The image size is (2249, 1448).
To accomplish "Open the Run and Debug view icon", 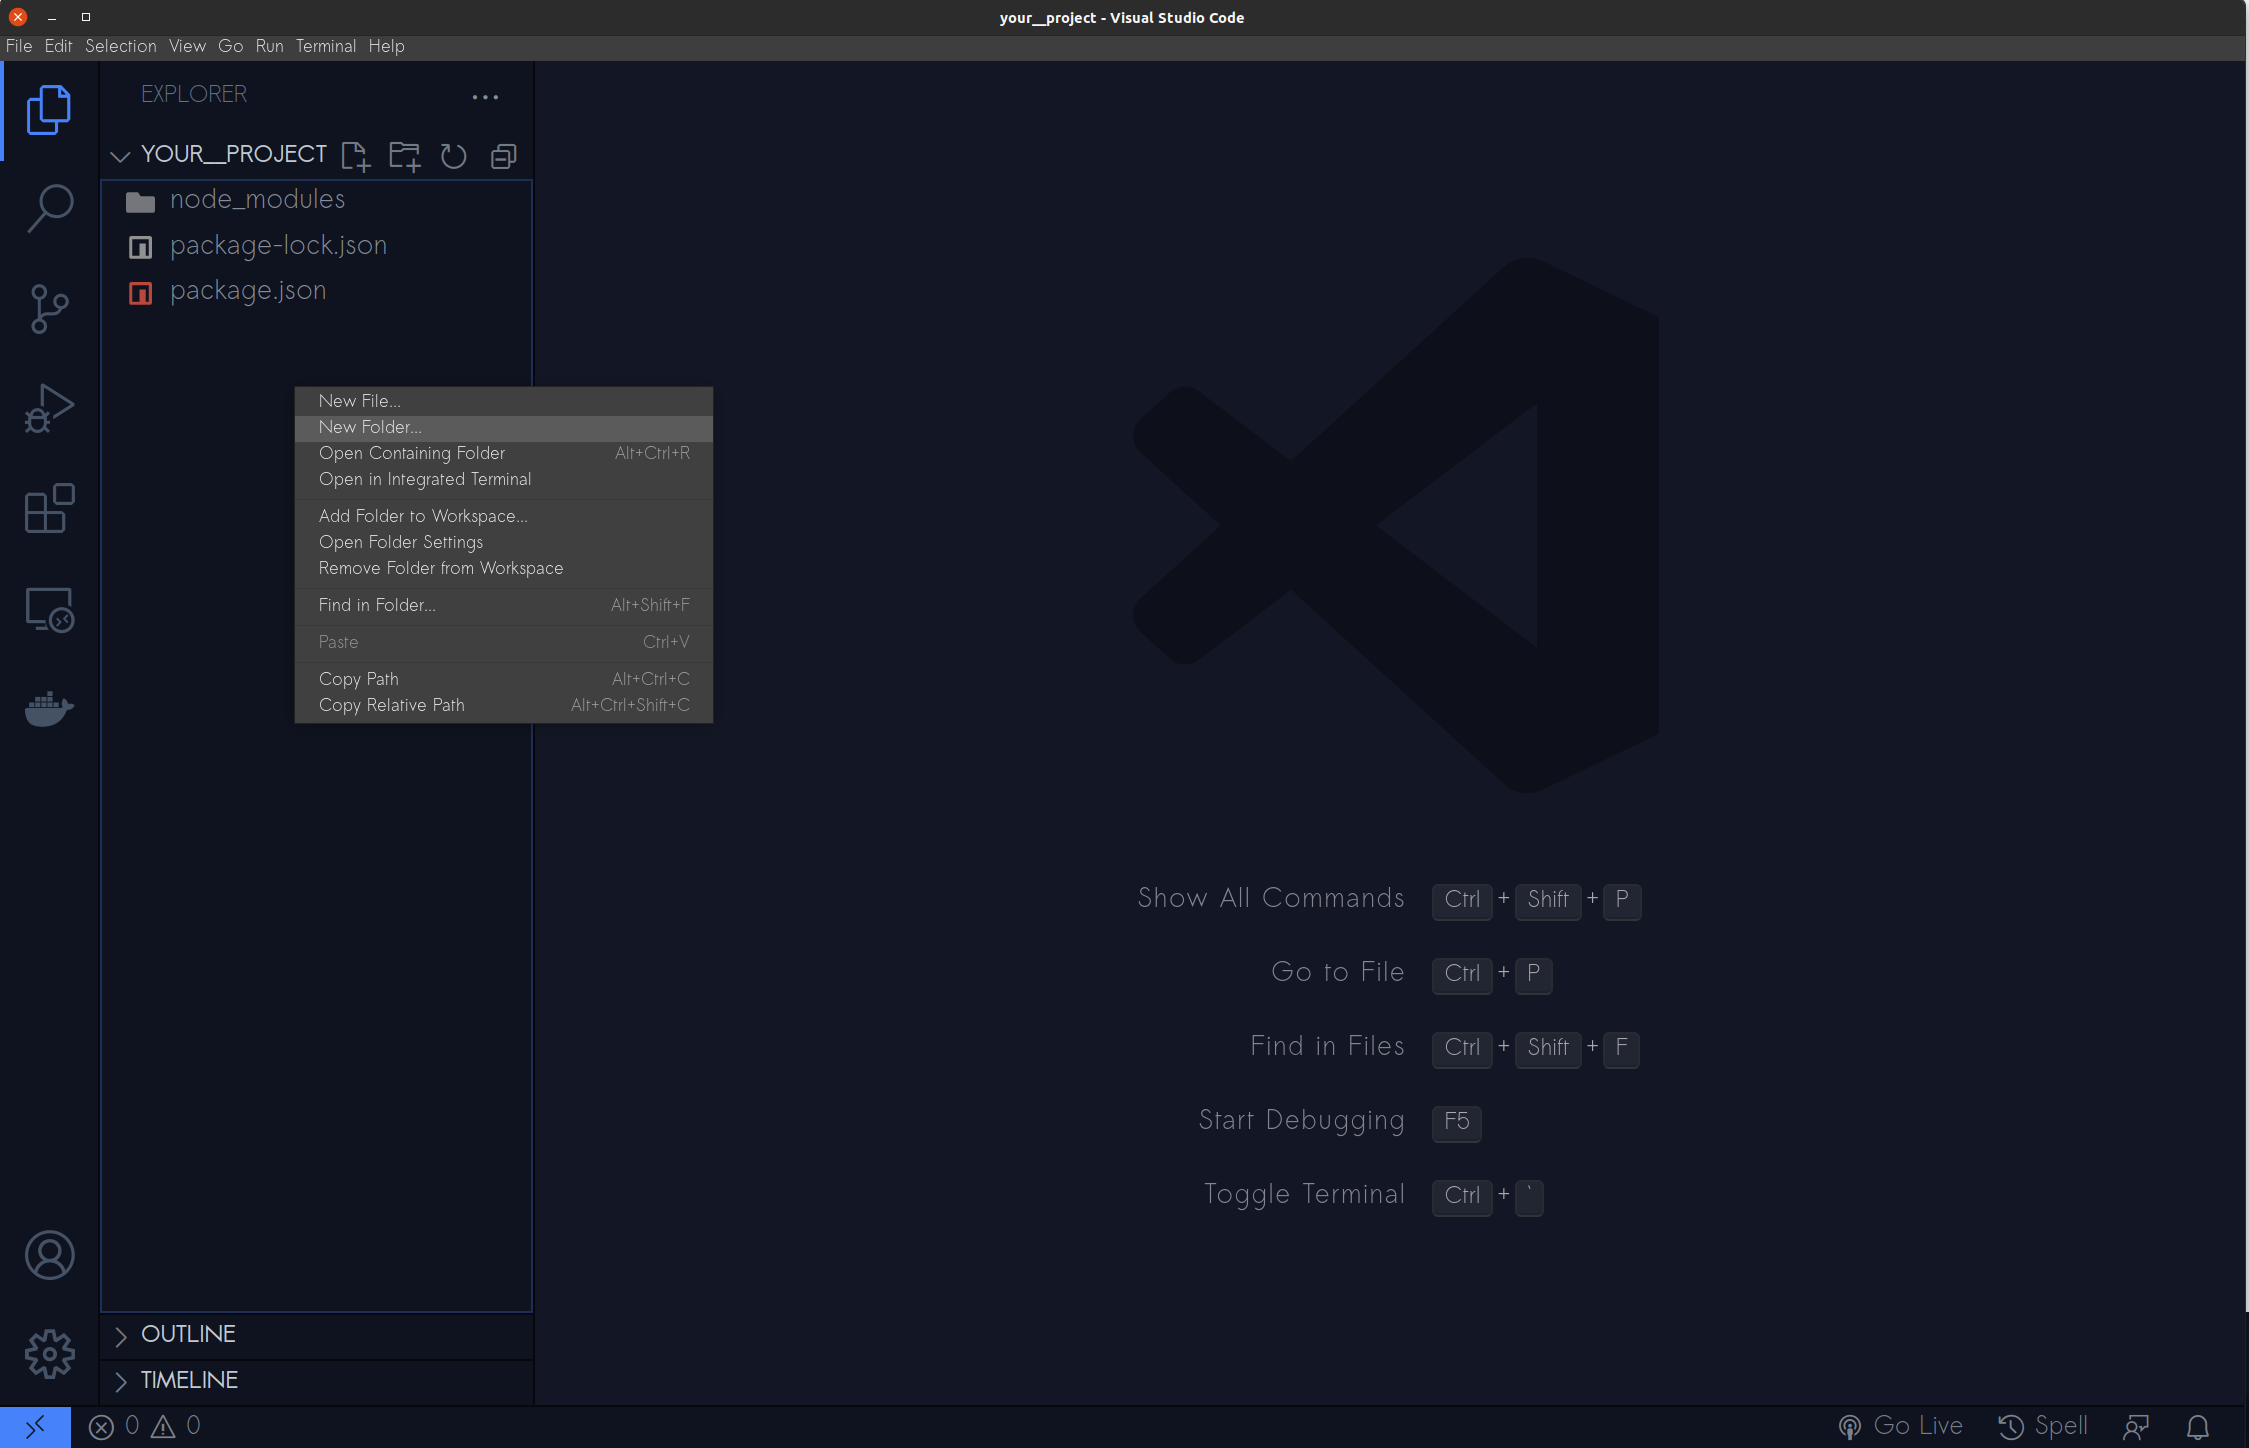I will [49, 409].
